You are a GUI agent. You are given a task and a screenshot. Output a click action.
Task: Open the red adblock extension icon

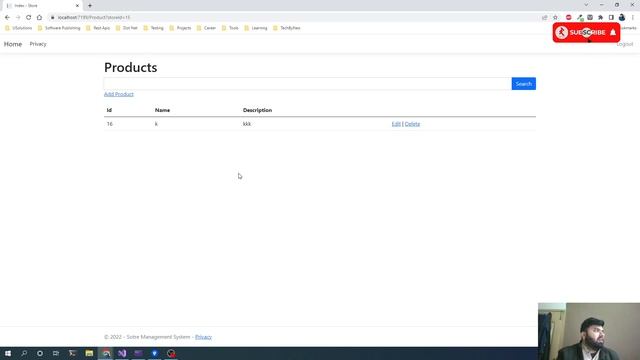(x=569, y=18)
